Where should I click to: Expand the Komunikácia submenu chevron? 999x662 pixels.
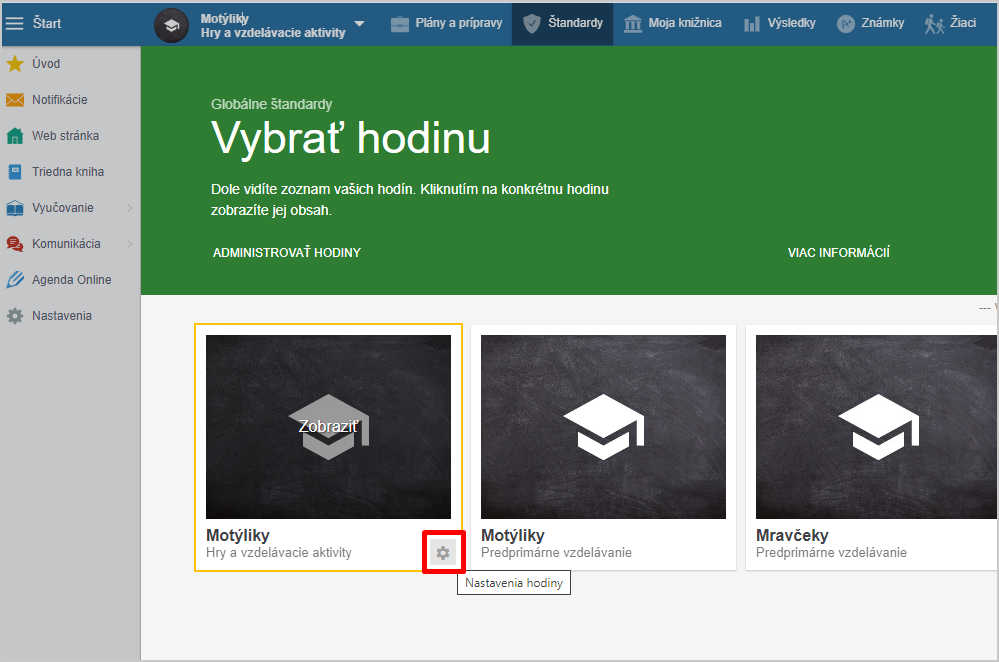click(130, 244)
